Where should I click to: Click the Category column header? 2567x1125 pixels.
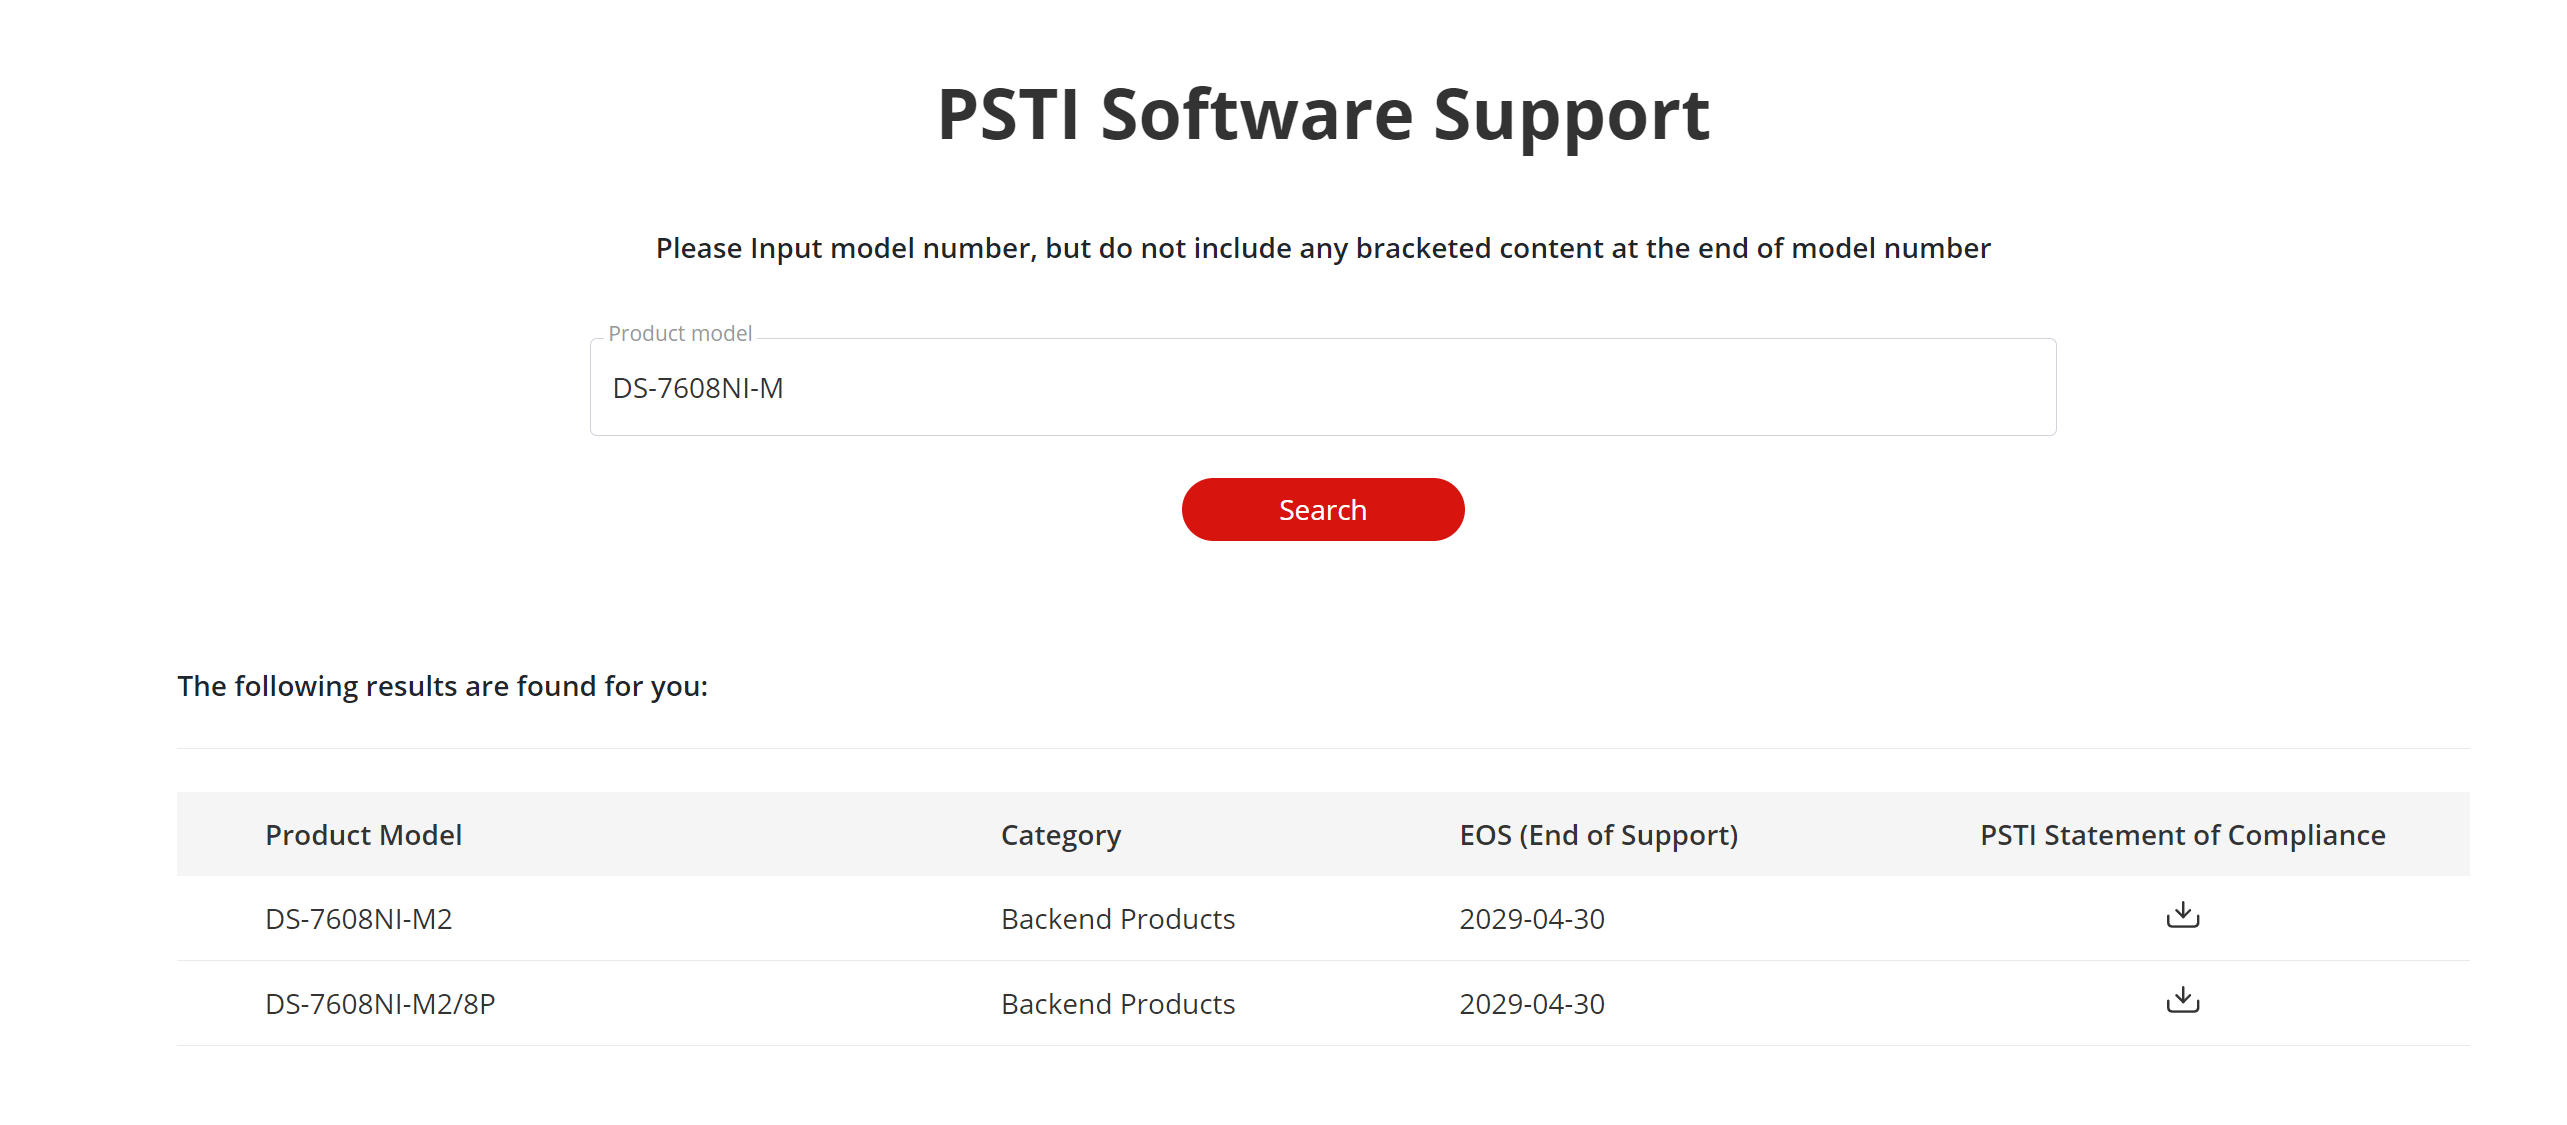click(x=1060, y=834)
